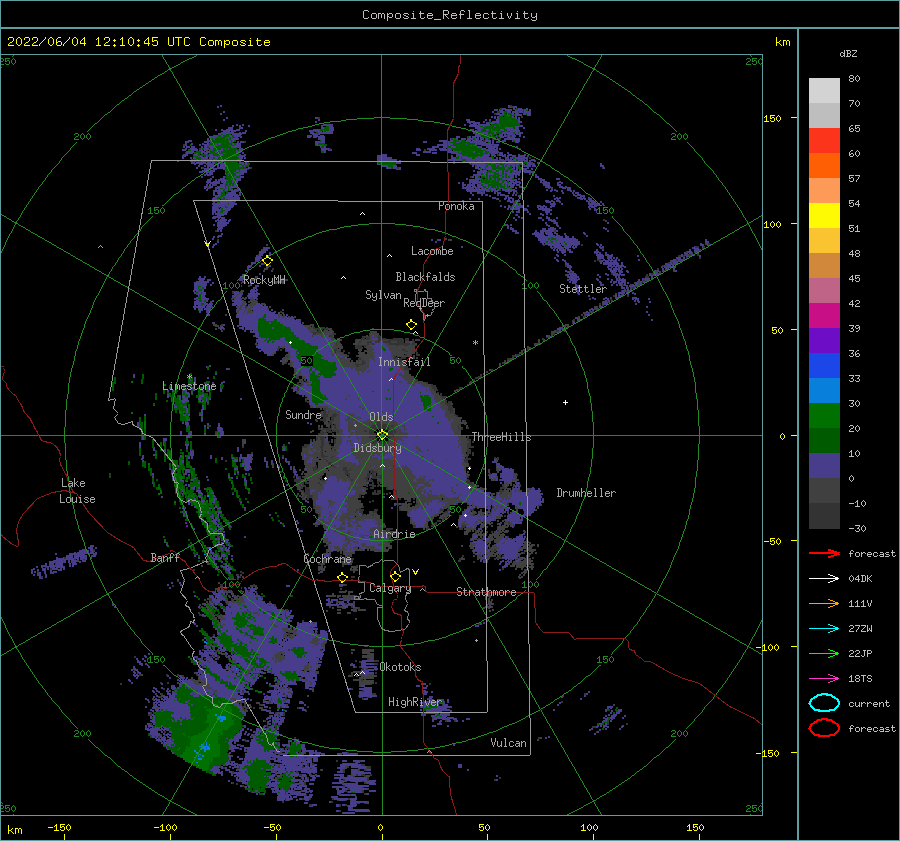Pick the cyan 27ZW arrow icon
Screen dimensions: 900x841
tap(824, 629)
